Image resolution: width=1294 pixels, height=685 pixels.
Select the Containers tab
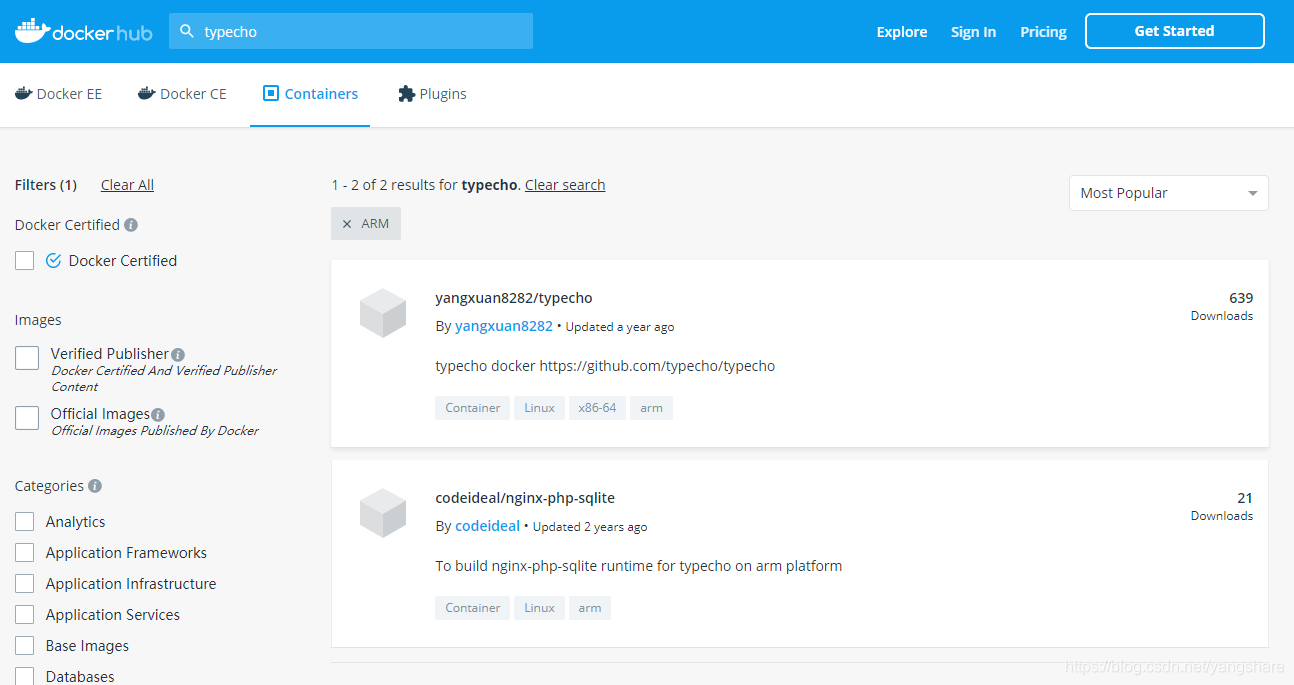(310, 94)
